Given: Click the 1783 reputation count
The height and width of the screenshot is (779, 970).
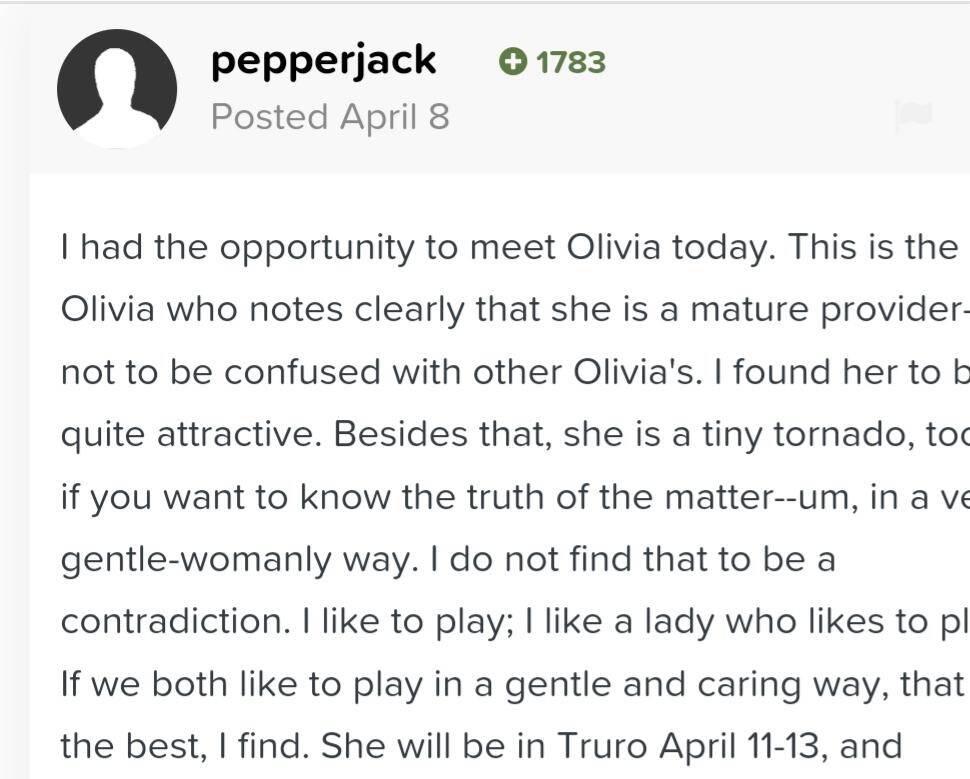Looking at the screenshot, I should [570, 62].
